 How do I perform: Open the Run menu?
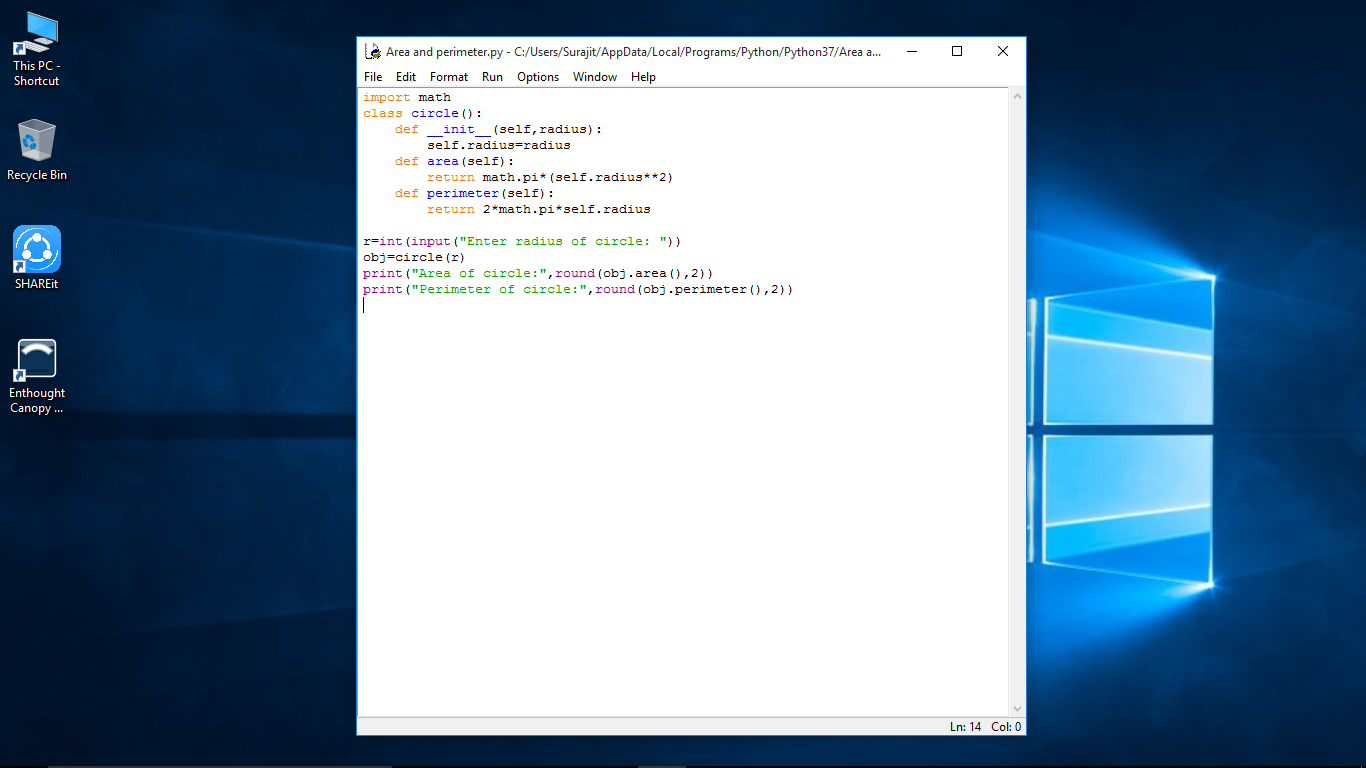pyautogui.click(x=492, y=77)
